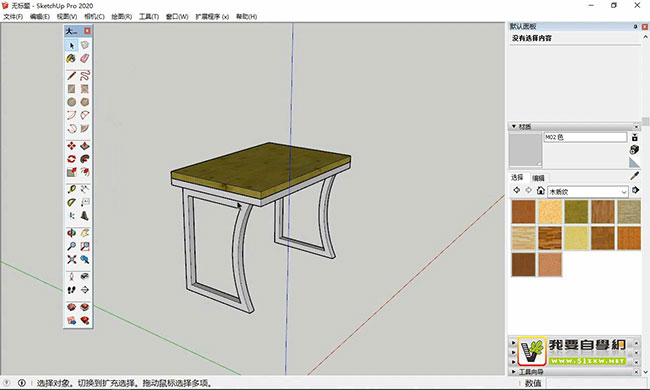The height and width of the screenshot is (390, 650).
Task: Select the Text label tool
Action: tap(85, 203)
